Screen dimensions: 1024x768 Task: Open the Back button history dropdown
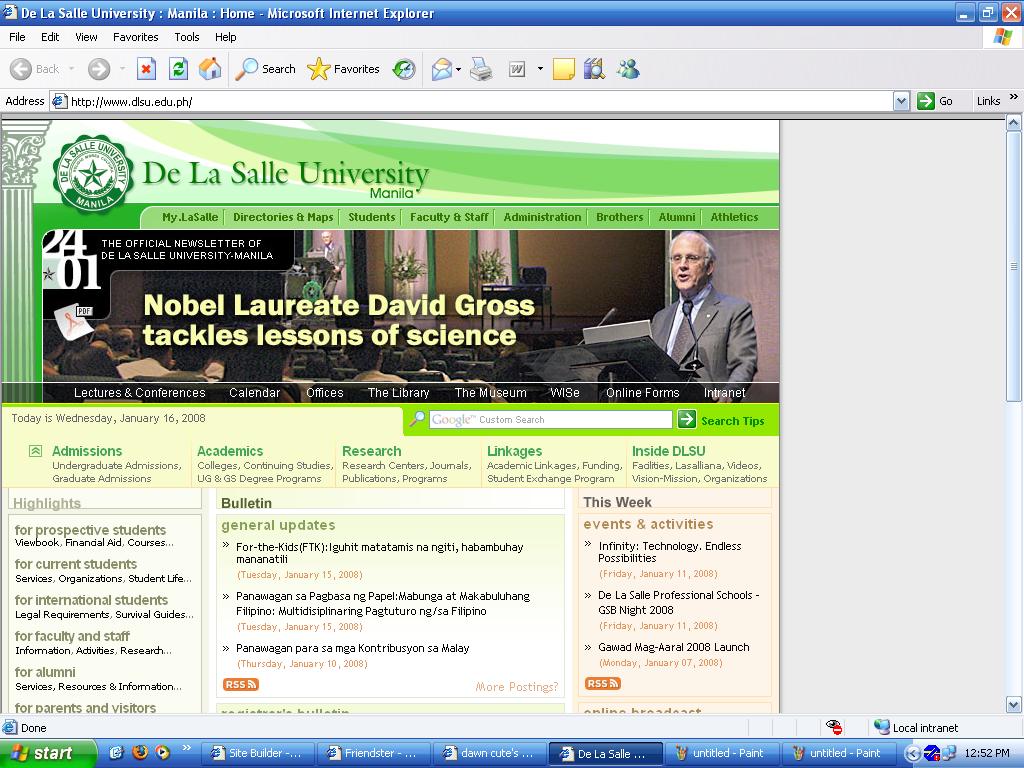tap(71, 69)
